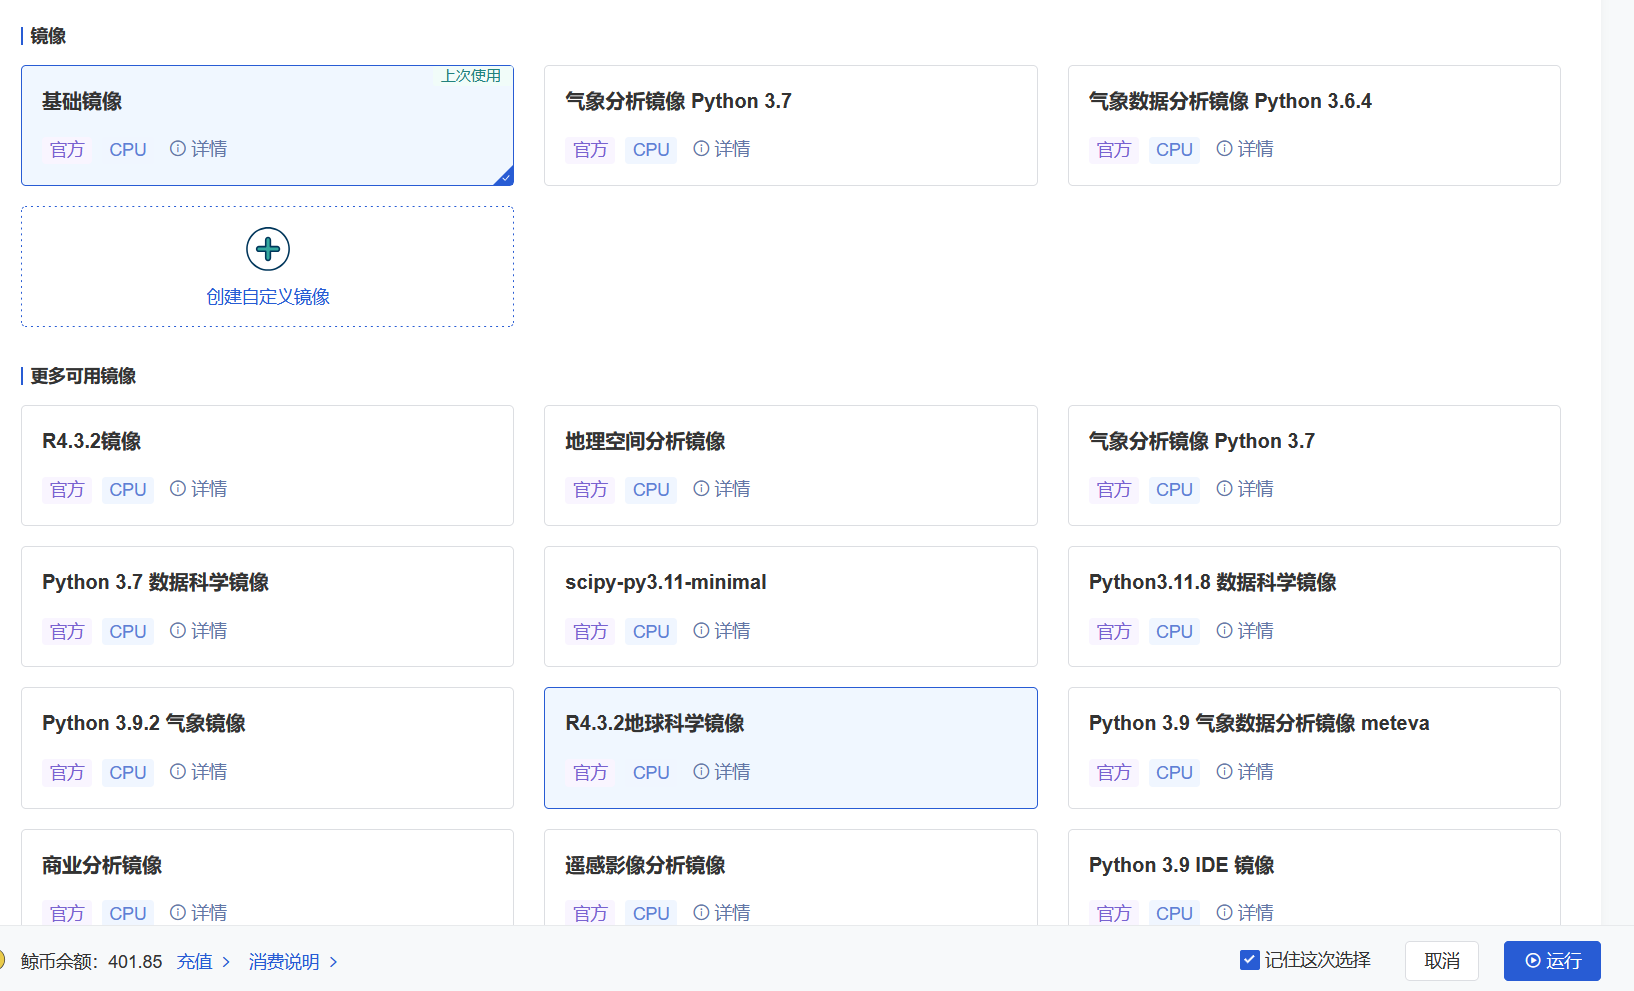
Task: Select scipy-py3.11-minimal card title
Action: tap(666, 582)
